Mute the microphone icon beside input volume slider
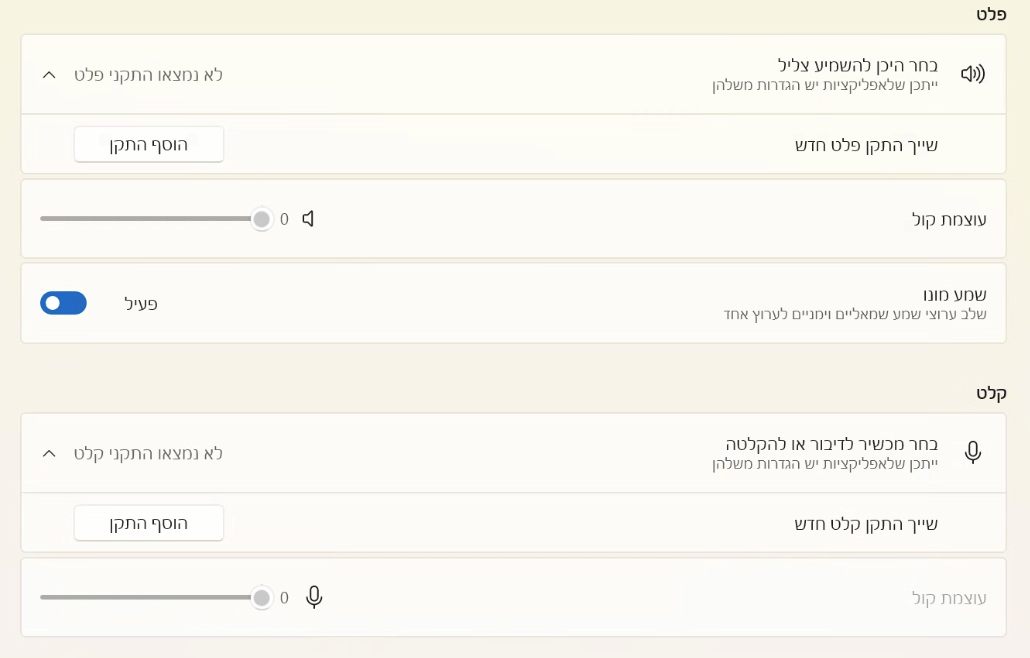Viewport: 1030px width, 658px height. [314, 597]
